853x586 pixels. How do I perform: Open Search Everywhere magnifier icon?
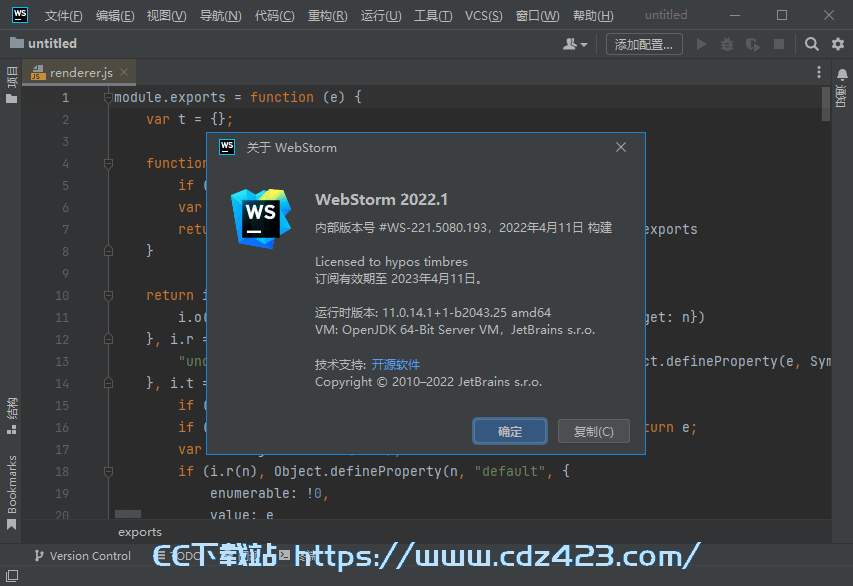[812, 44]
